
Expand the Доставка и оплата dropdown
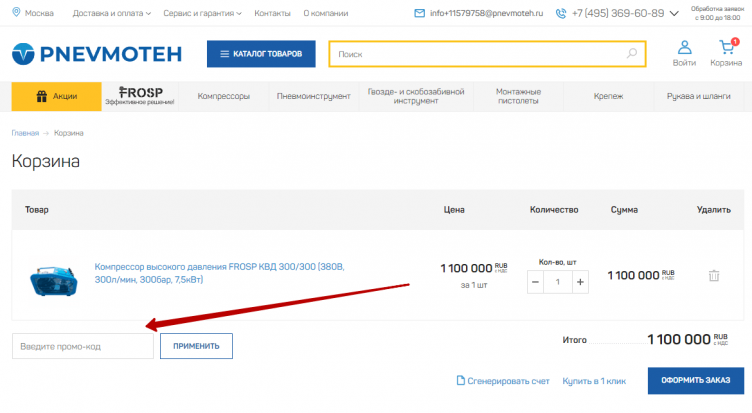click(x=112, y=13)
